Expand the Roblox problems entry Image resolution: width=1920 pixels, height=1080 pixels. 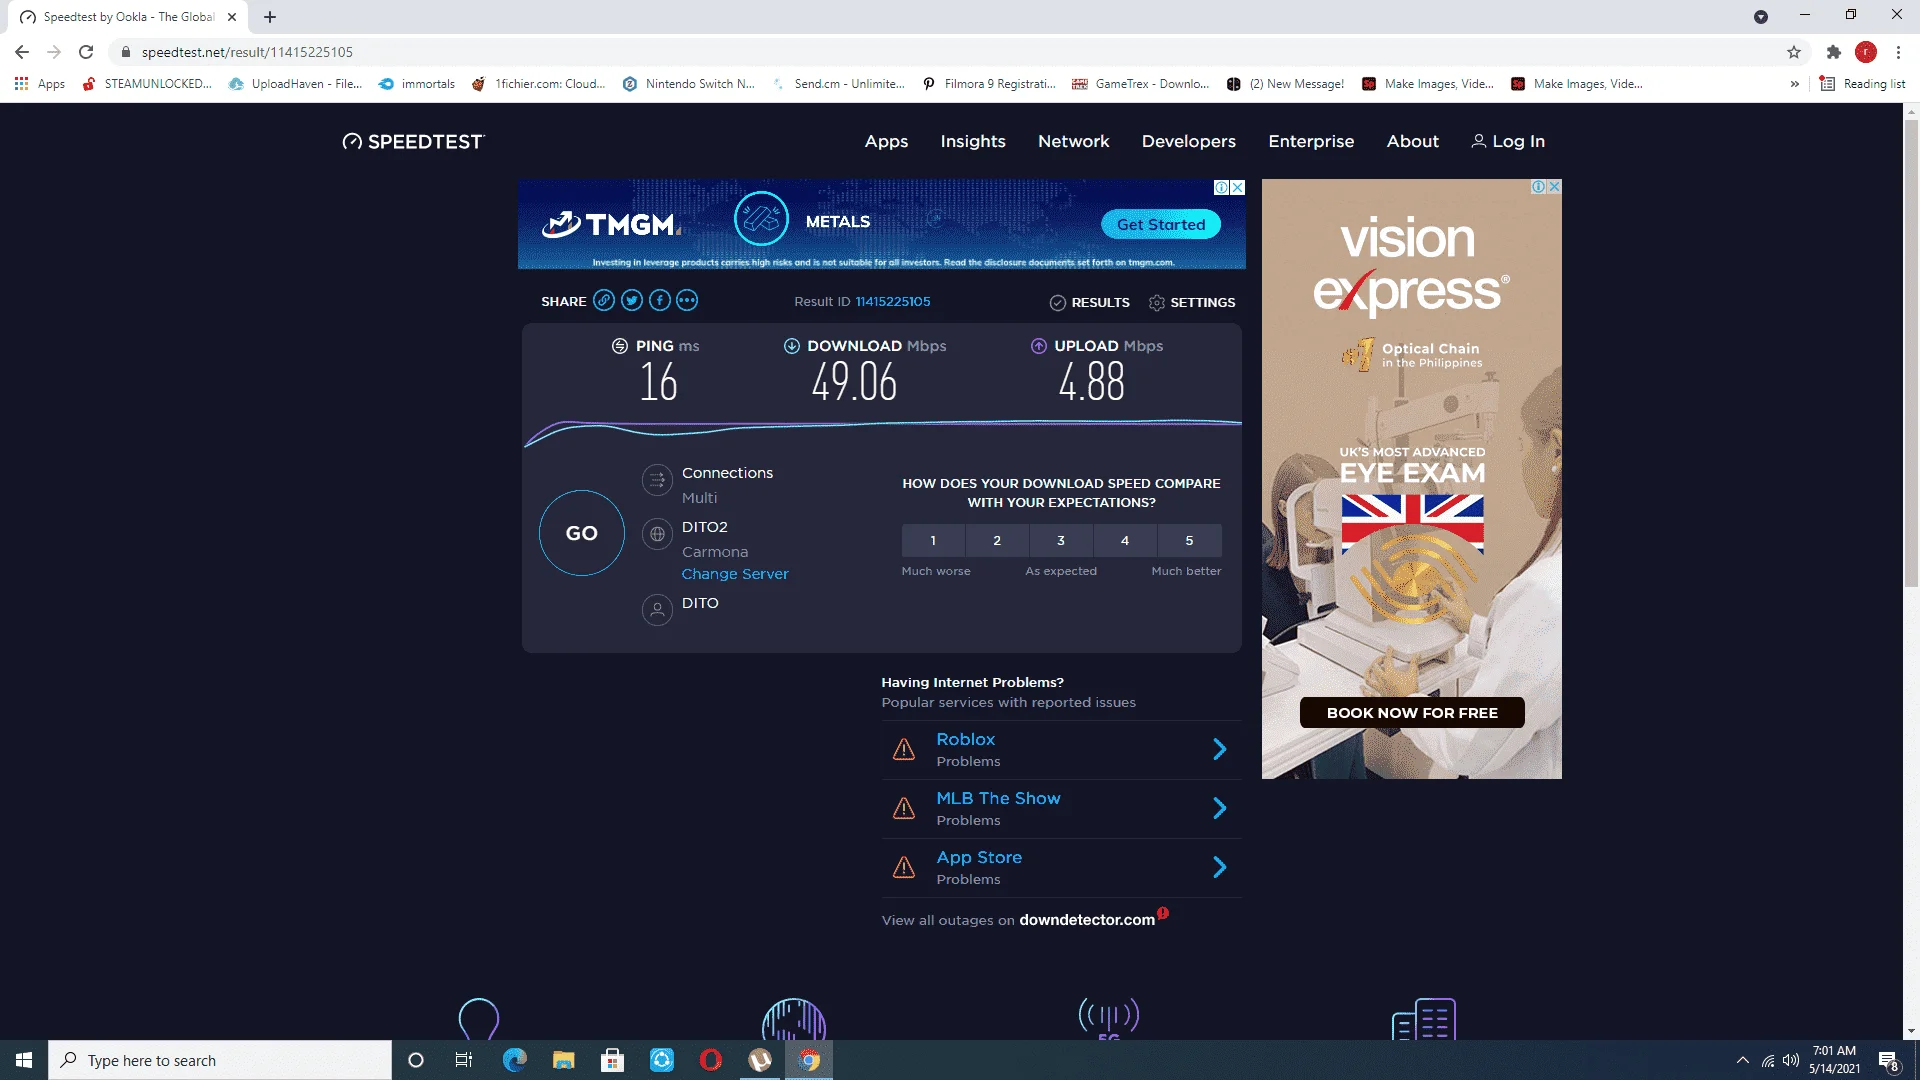coord(1220,749)
